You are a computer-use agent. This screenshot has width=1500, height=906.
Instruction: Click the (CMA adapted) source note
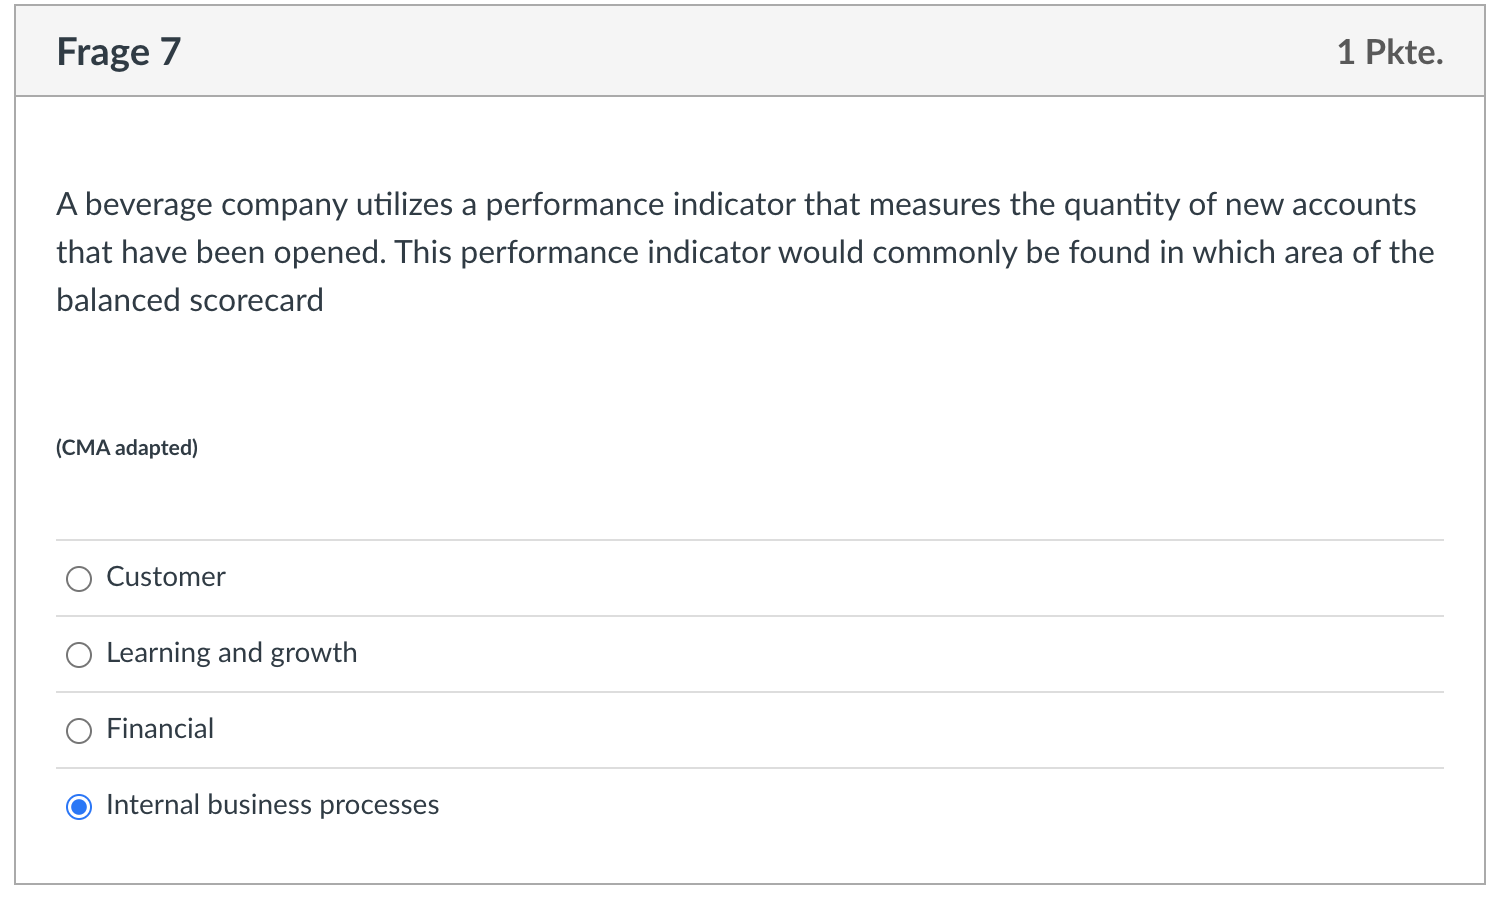(127, 447)
